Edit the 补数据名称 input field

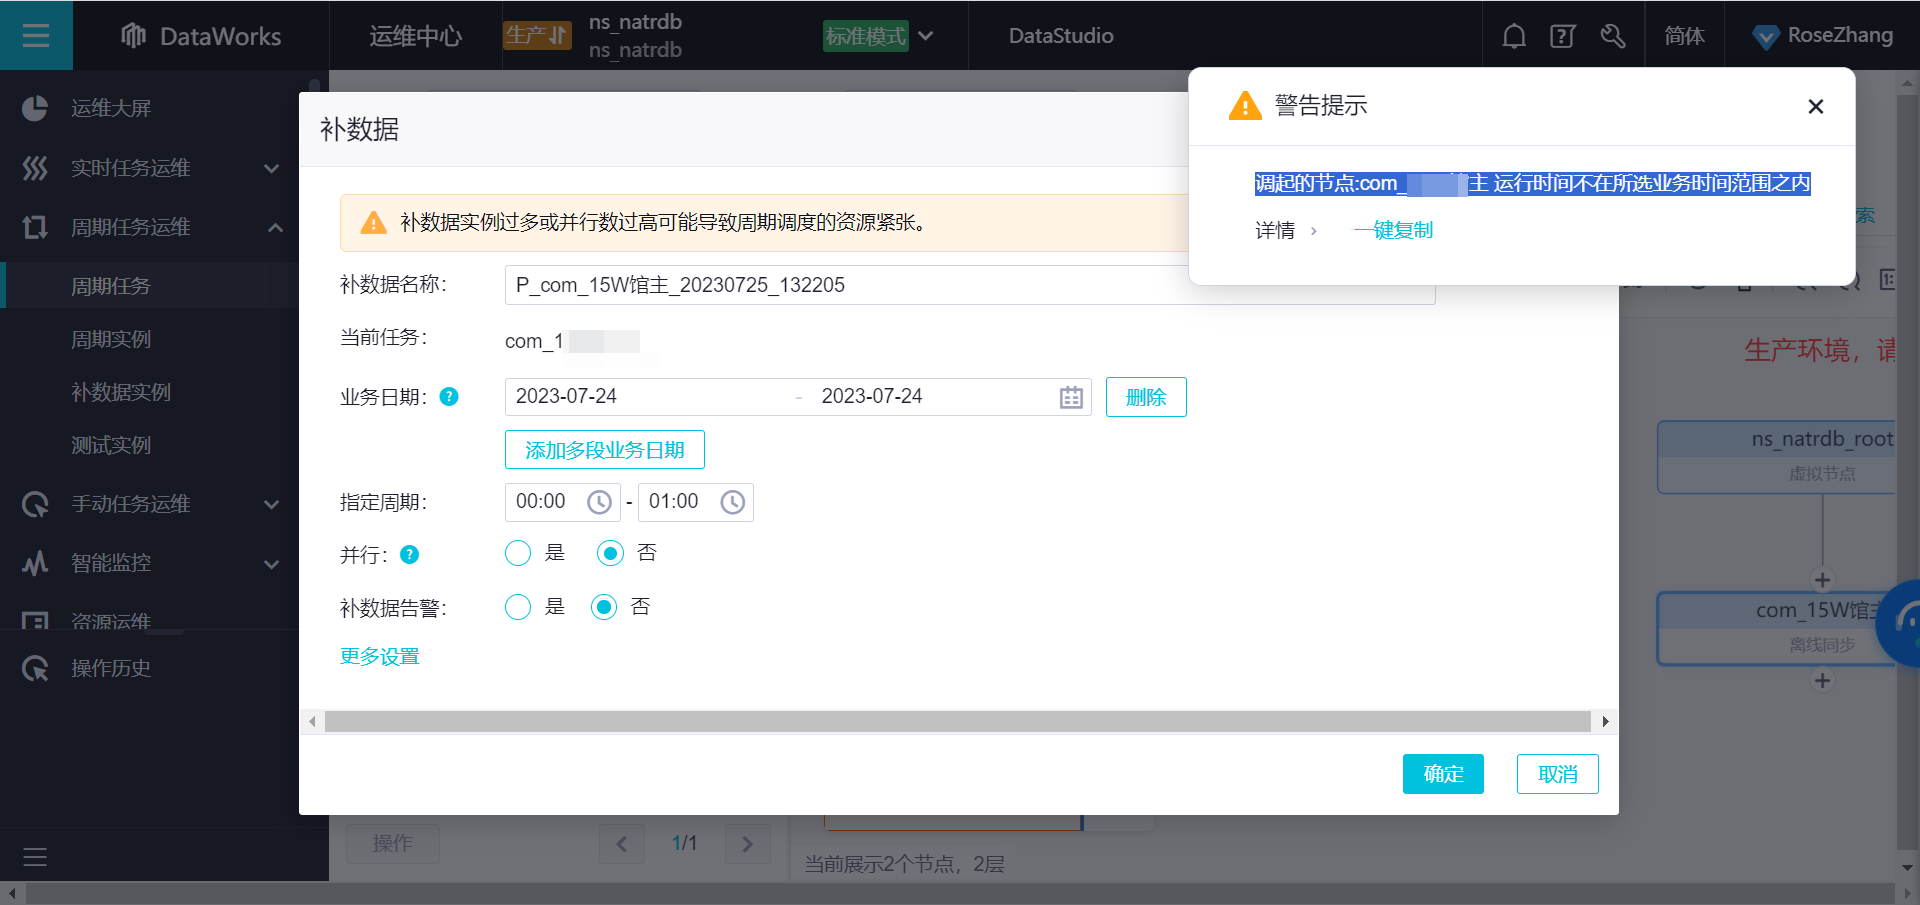click(970, 285)
